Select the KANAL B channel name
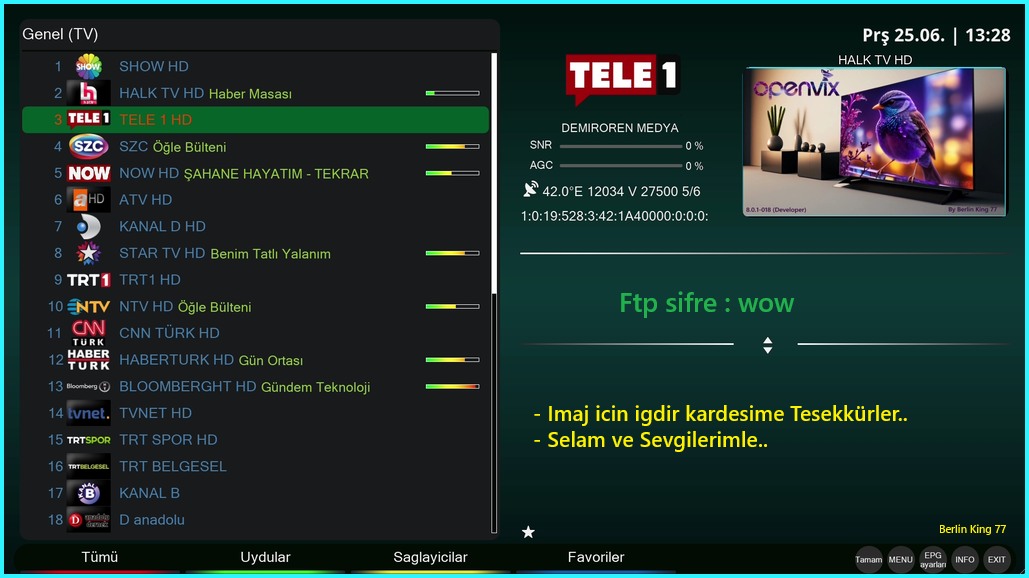Viewport: 1029px width, 578px height. click(149, 493)
